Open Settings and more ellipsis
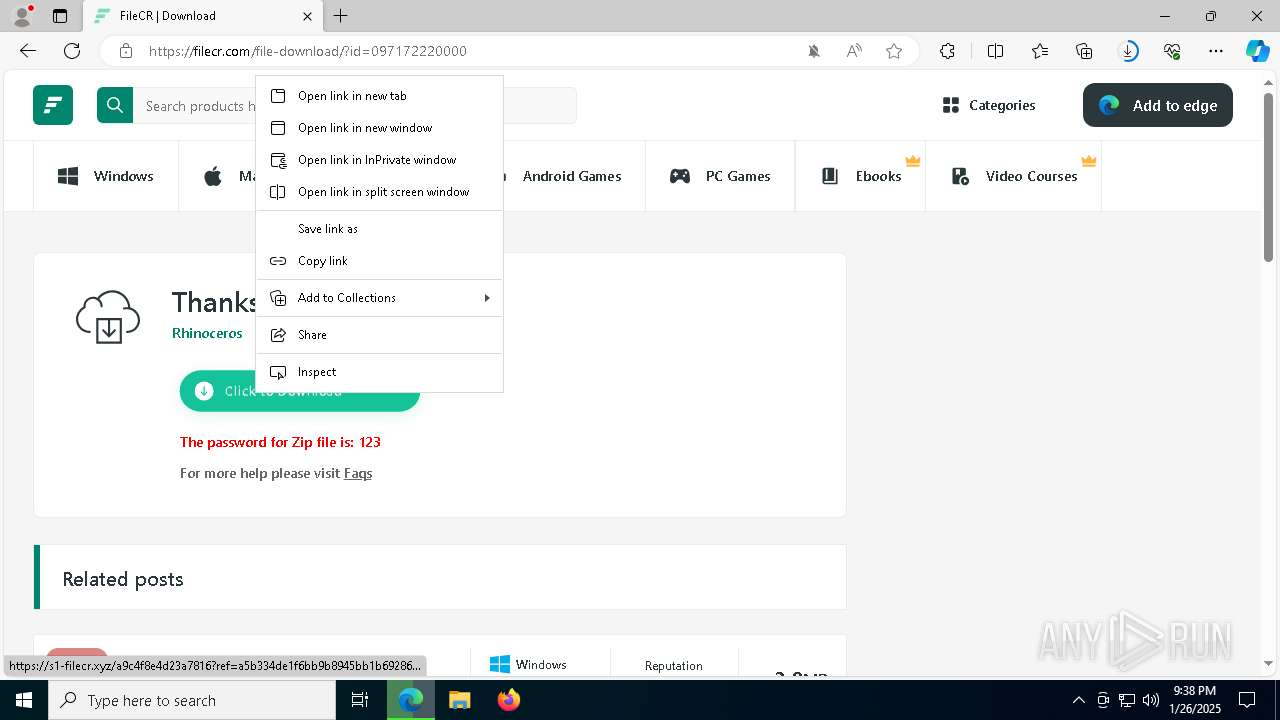This screenshot has height=720, width=1280. coord(1216,51)
